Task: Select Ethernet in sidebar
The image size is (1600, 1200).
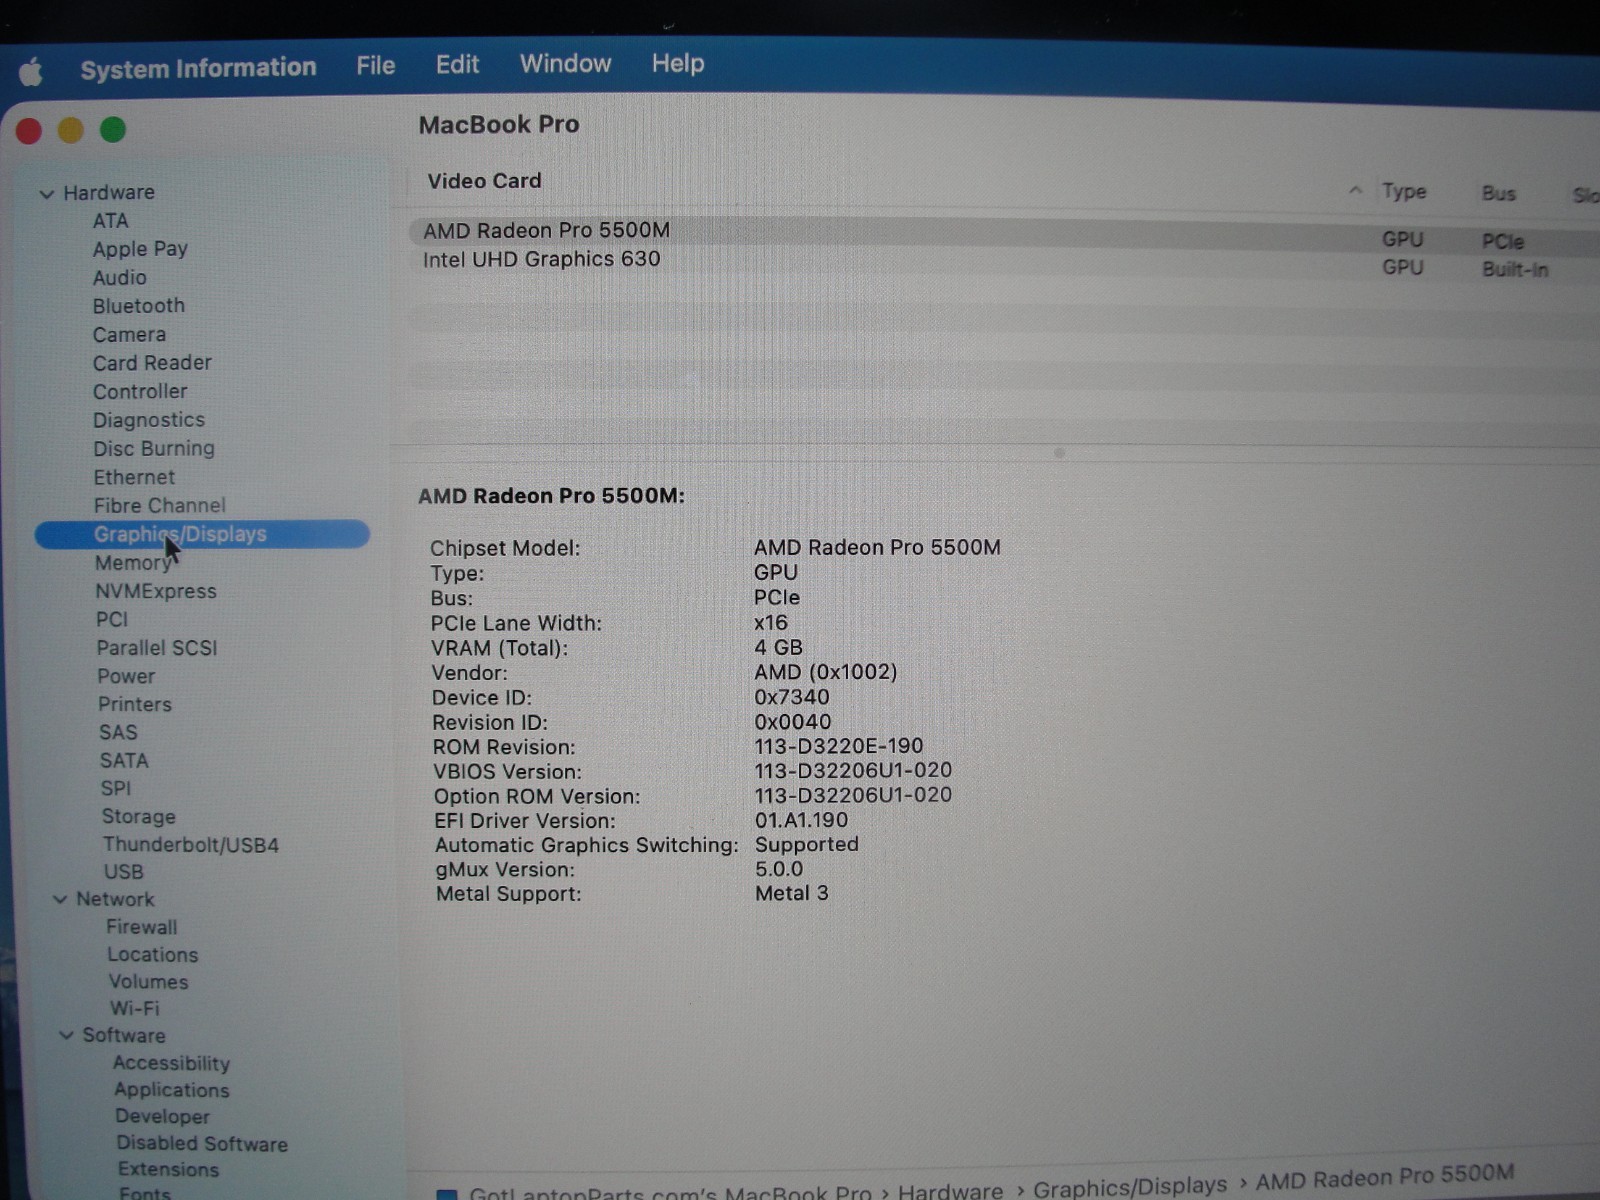Action: tap(134, 478)
